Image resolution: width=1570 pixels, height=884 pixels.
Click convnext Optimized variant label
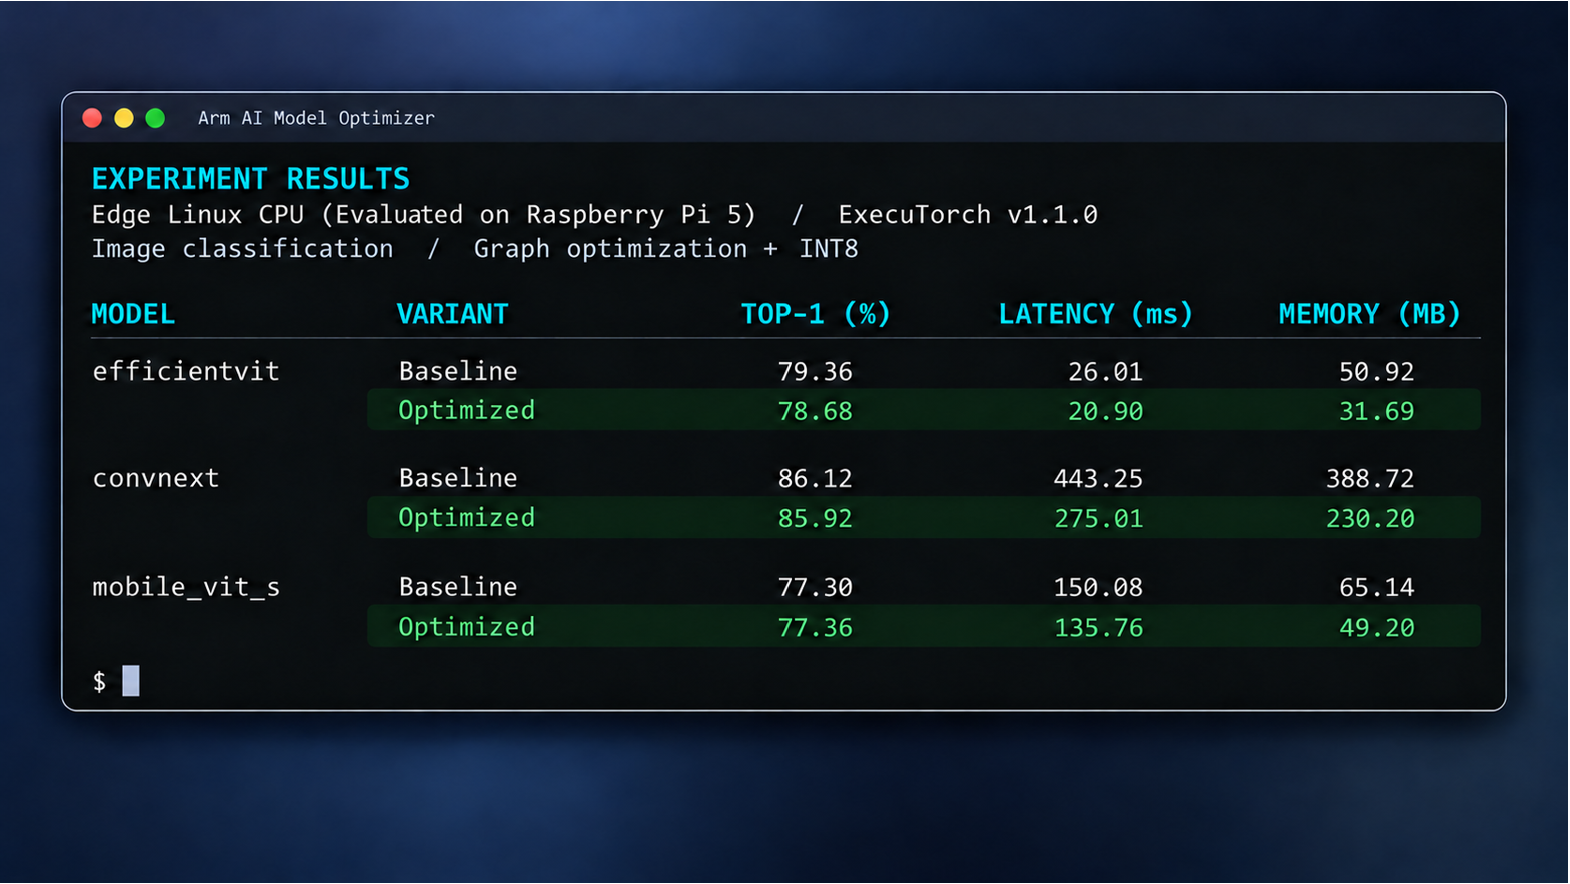[467, 517]
